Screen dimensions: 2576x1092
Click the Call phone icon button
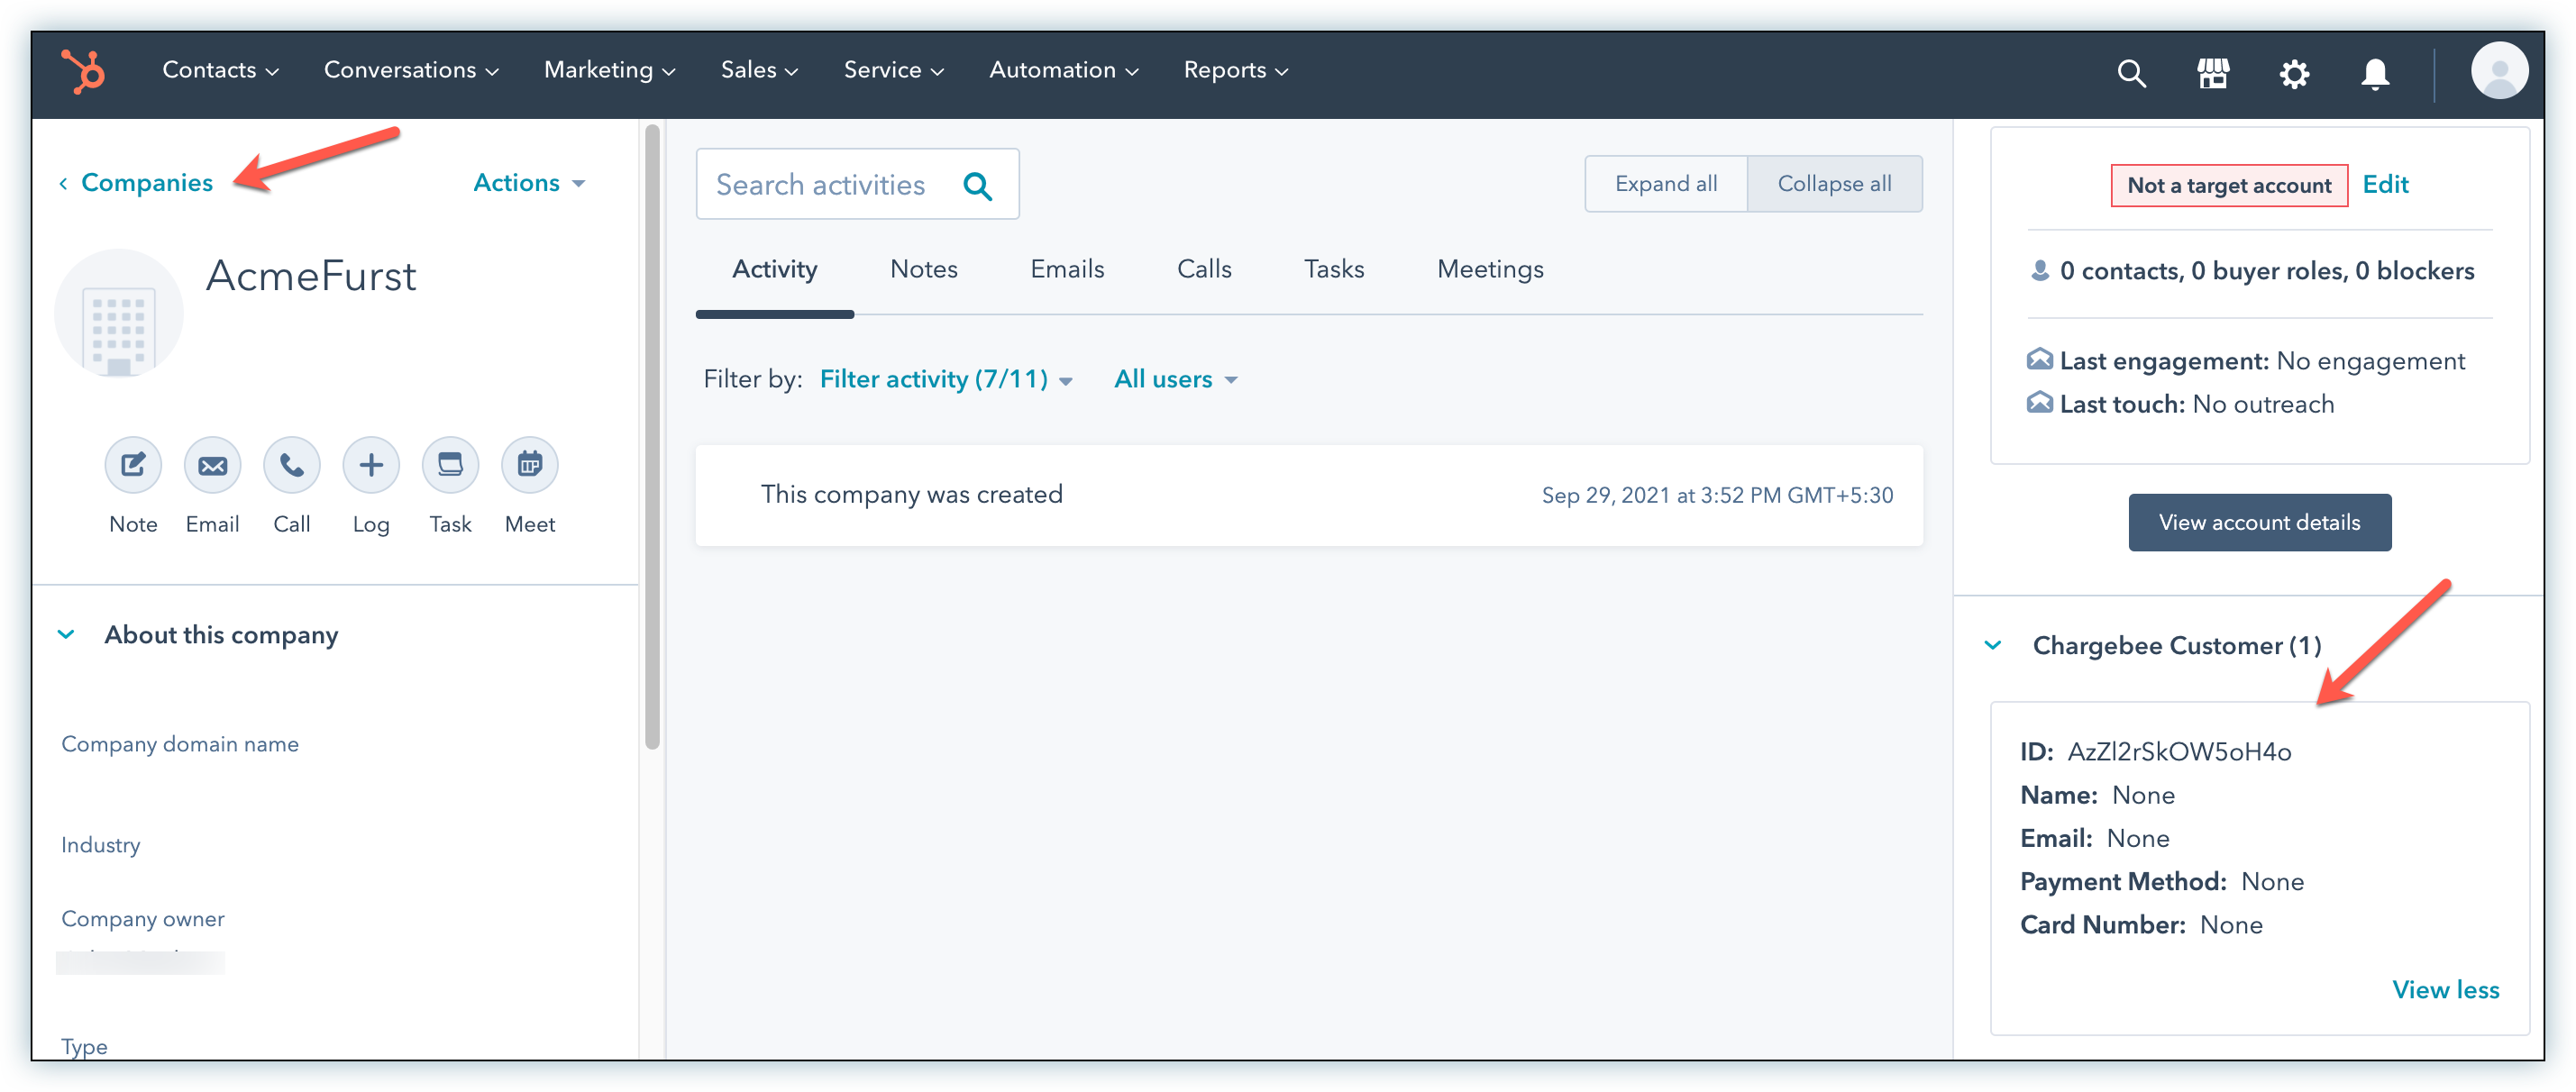click(291, 465)
